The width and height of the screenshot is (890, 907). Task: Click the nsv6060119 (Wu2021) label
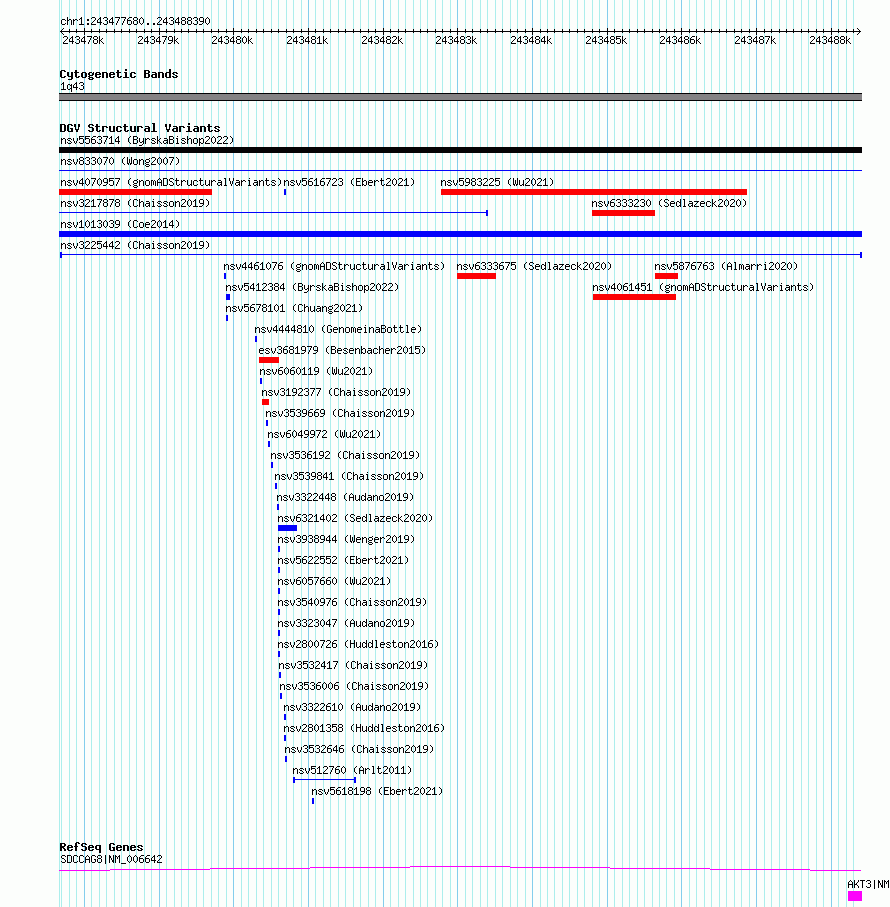[316, 371]
